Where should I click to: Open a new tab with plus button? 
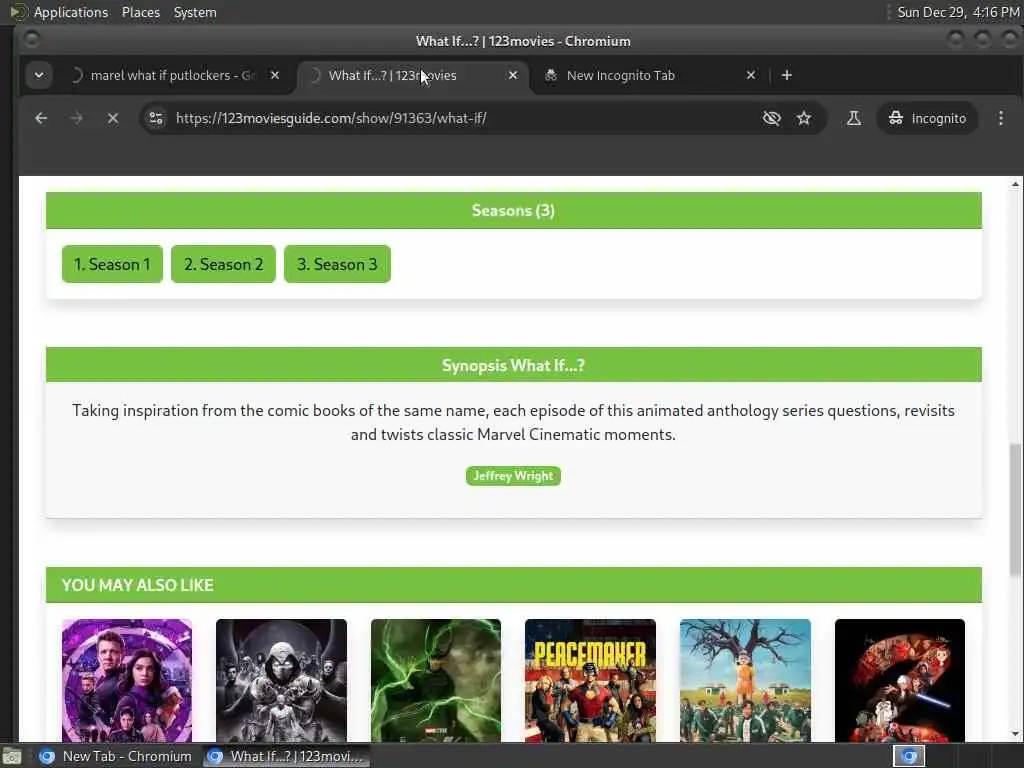787,75
